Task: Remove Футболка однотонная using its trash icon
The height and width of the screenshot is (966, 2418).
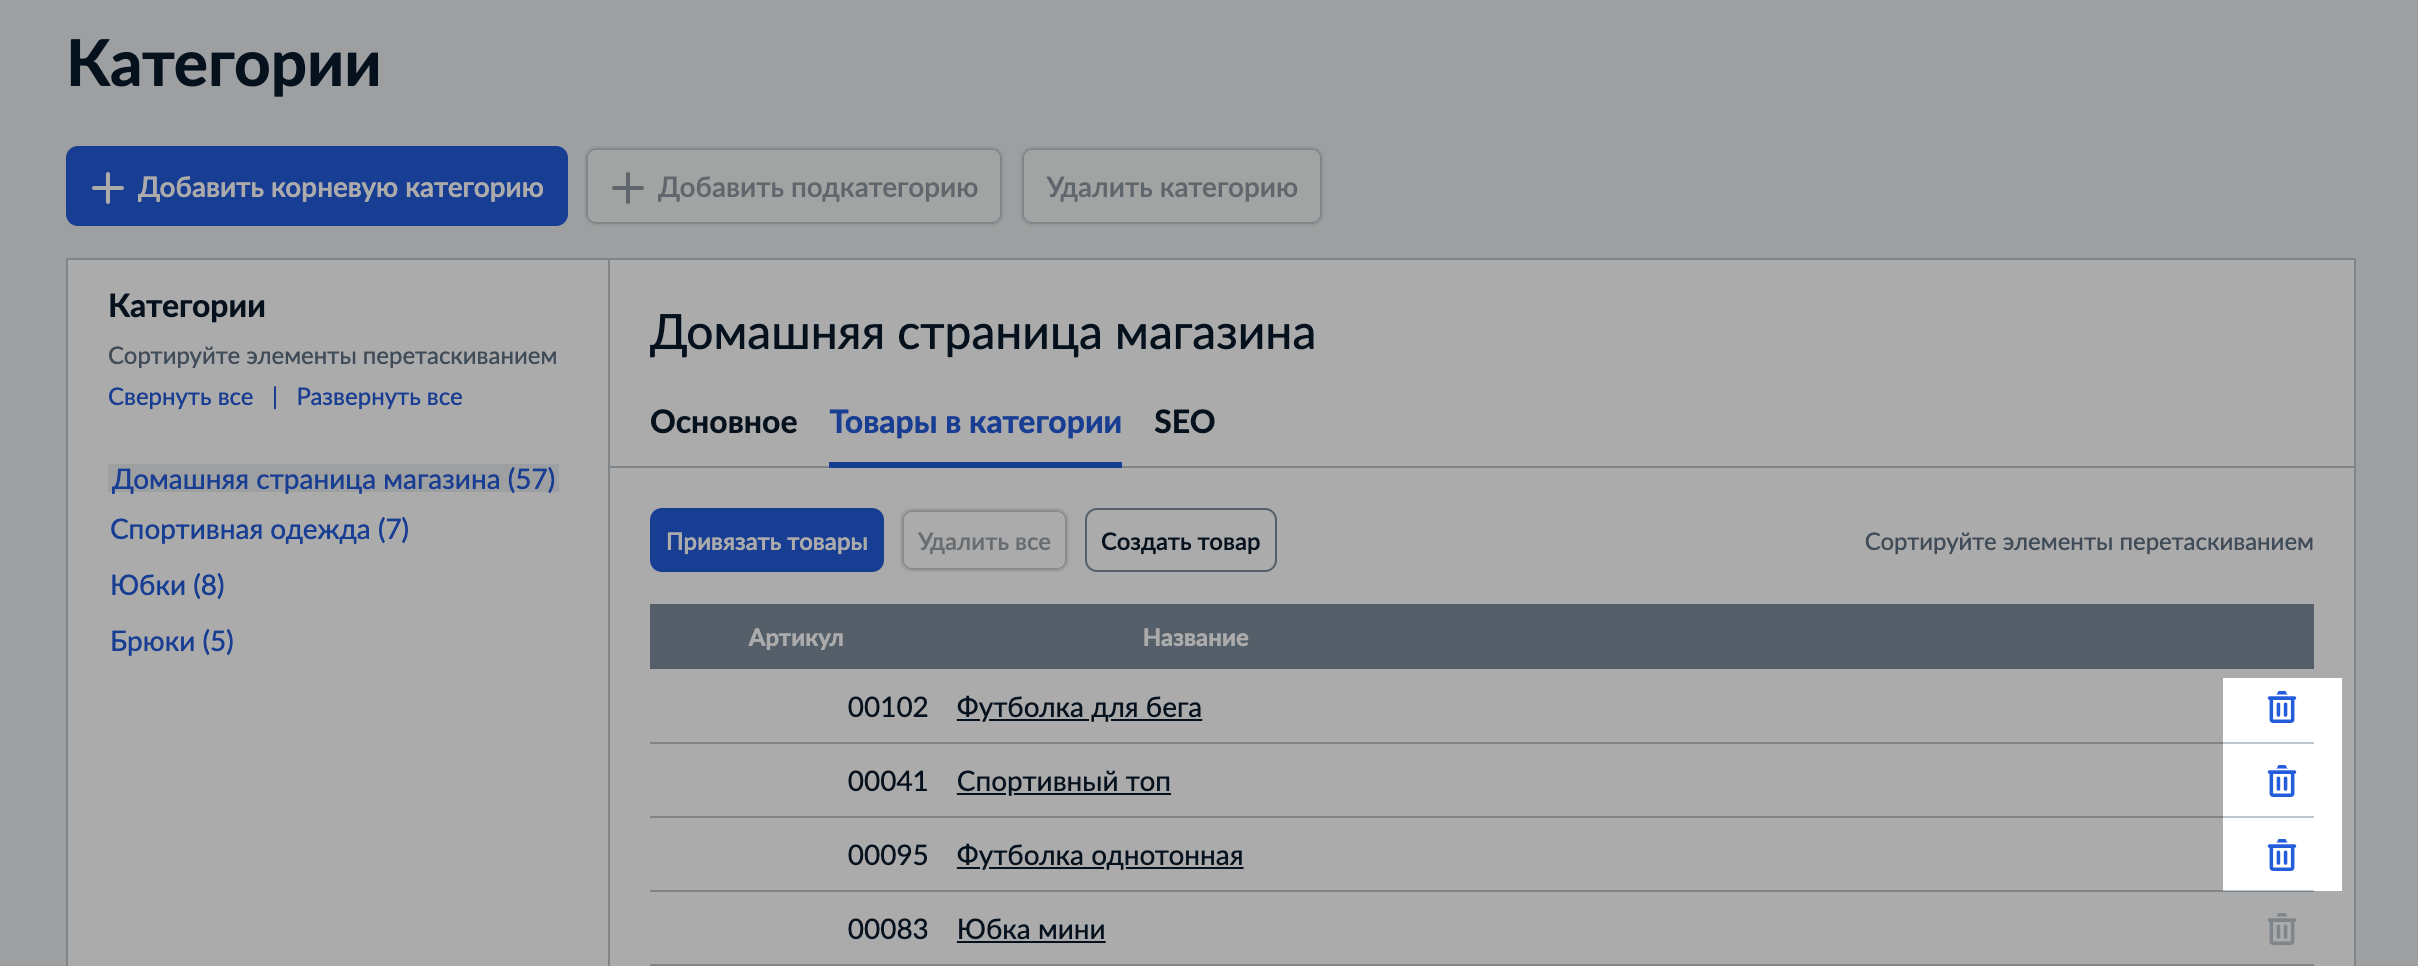Action: (2281, 855)
